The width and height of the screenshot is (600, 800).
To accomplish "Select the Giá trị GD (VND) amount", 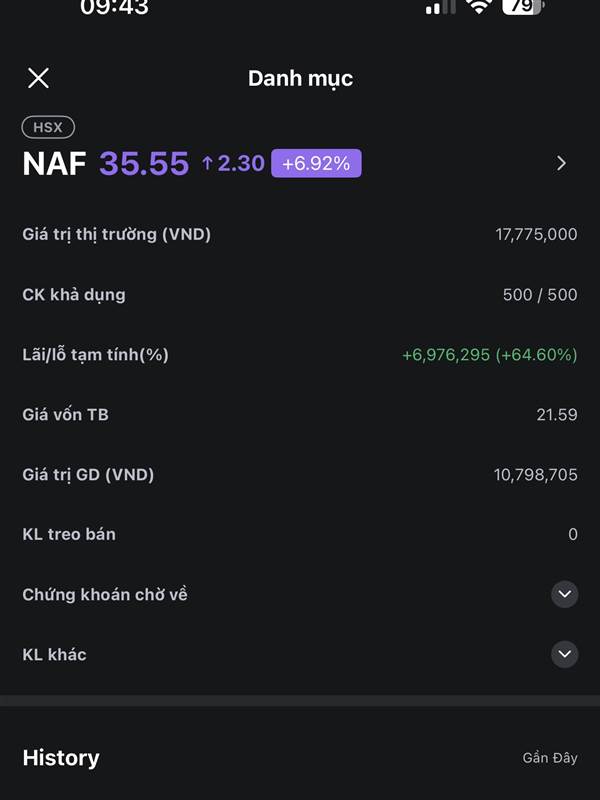I will pyautogui.click(x=536, y=475).
